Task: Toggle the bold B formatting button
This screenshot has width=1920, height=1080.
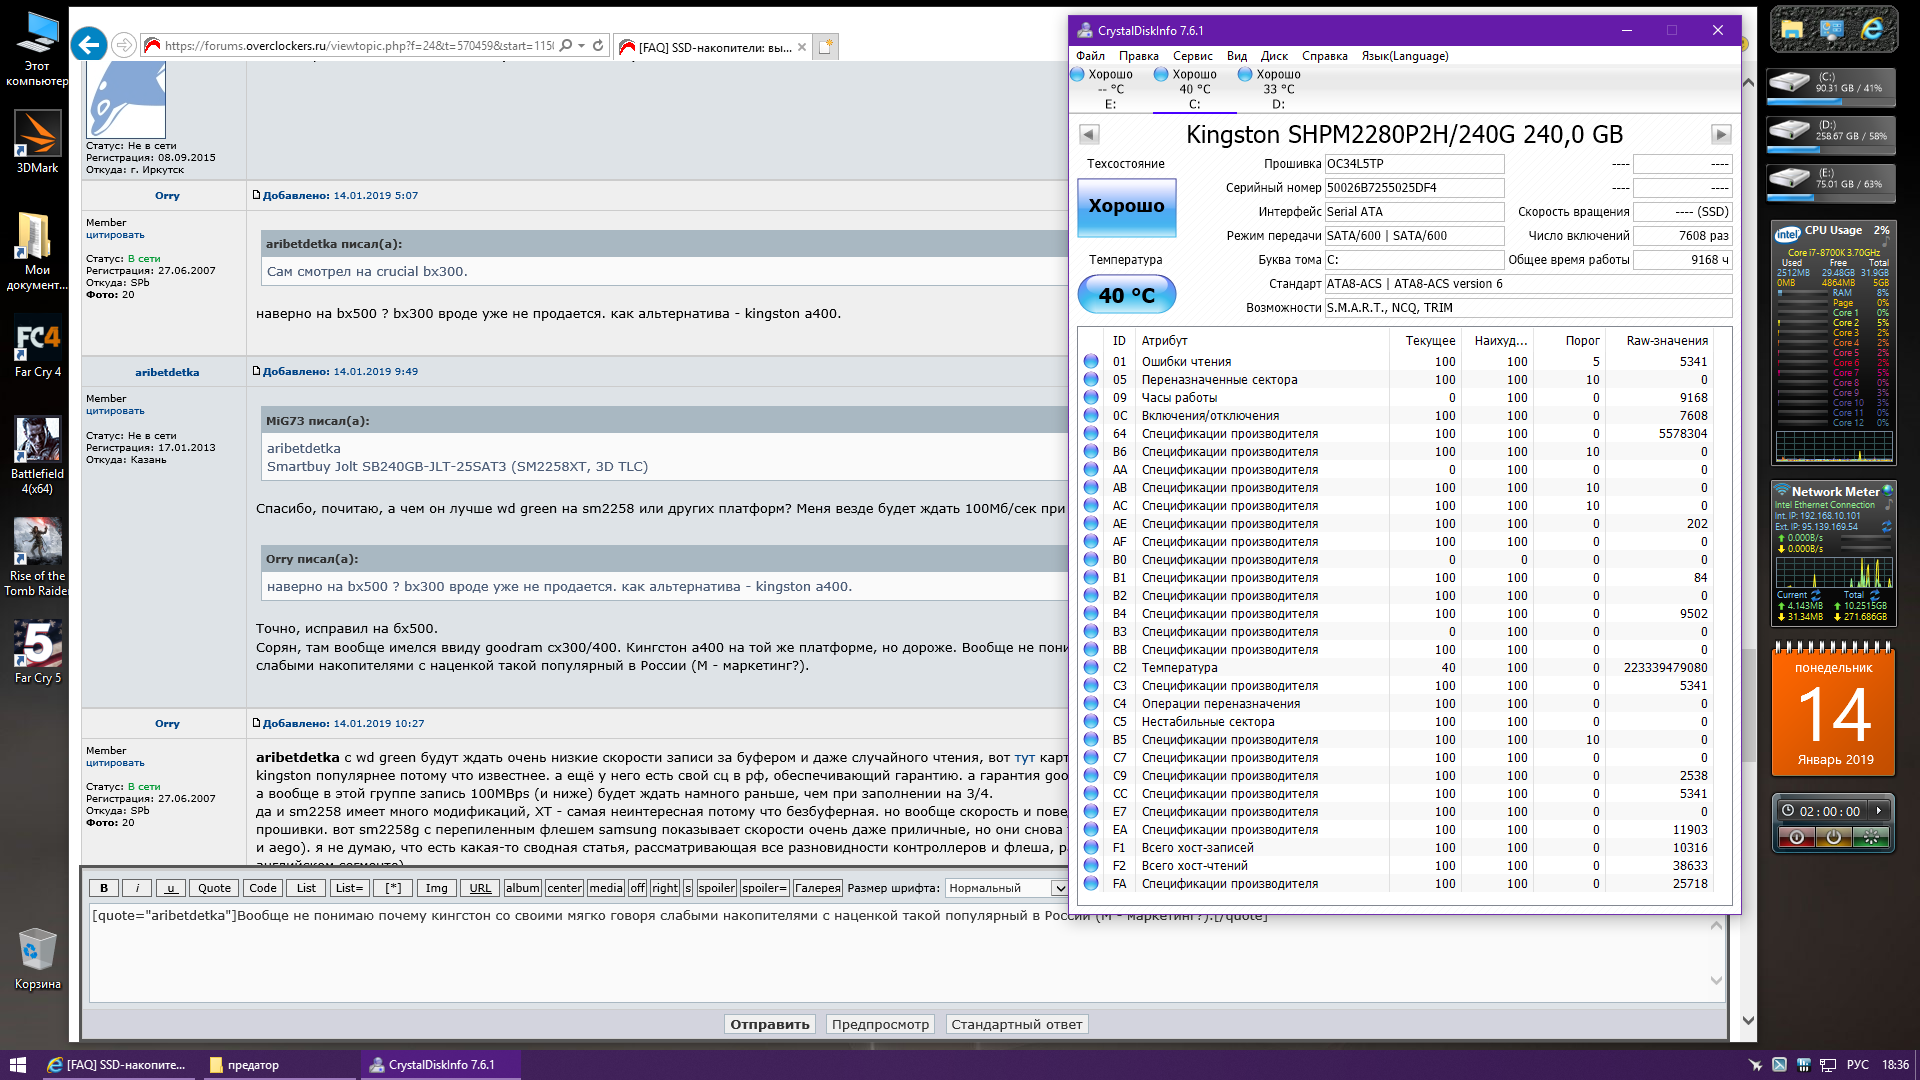Action: pos(104,888)
